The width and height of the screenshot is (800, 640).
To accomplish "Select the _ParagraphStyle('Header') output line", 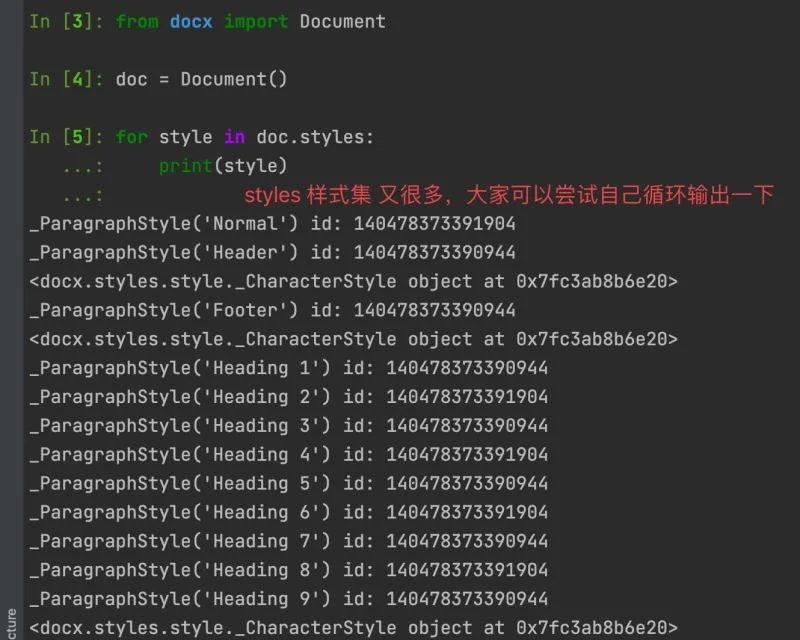I will click(272, 253).
